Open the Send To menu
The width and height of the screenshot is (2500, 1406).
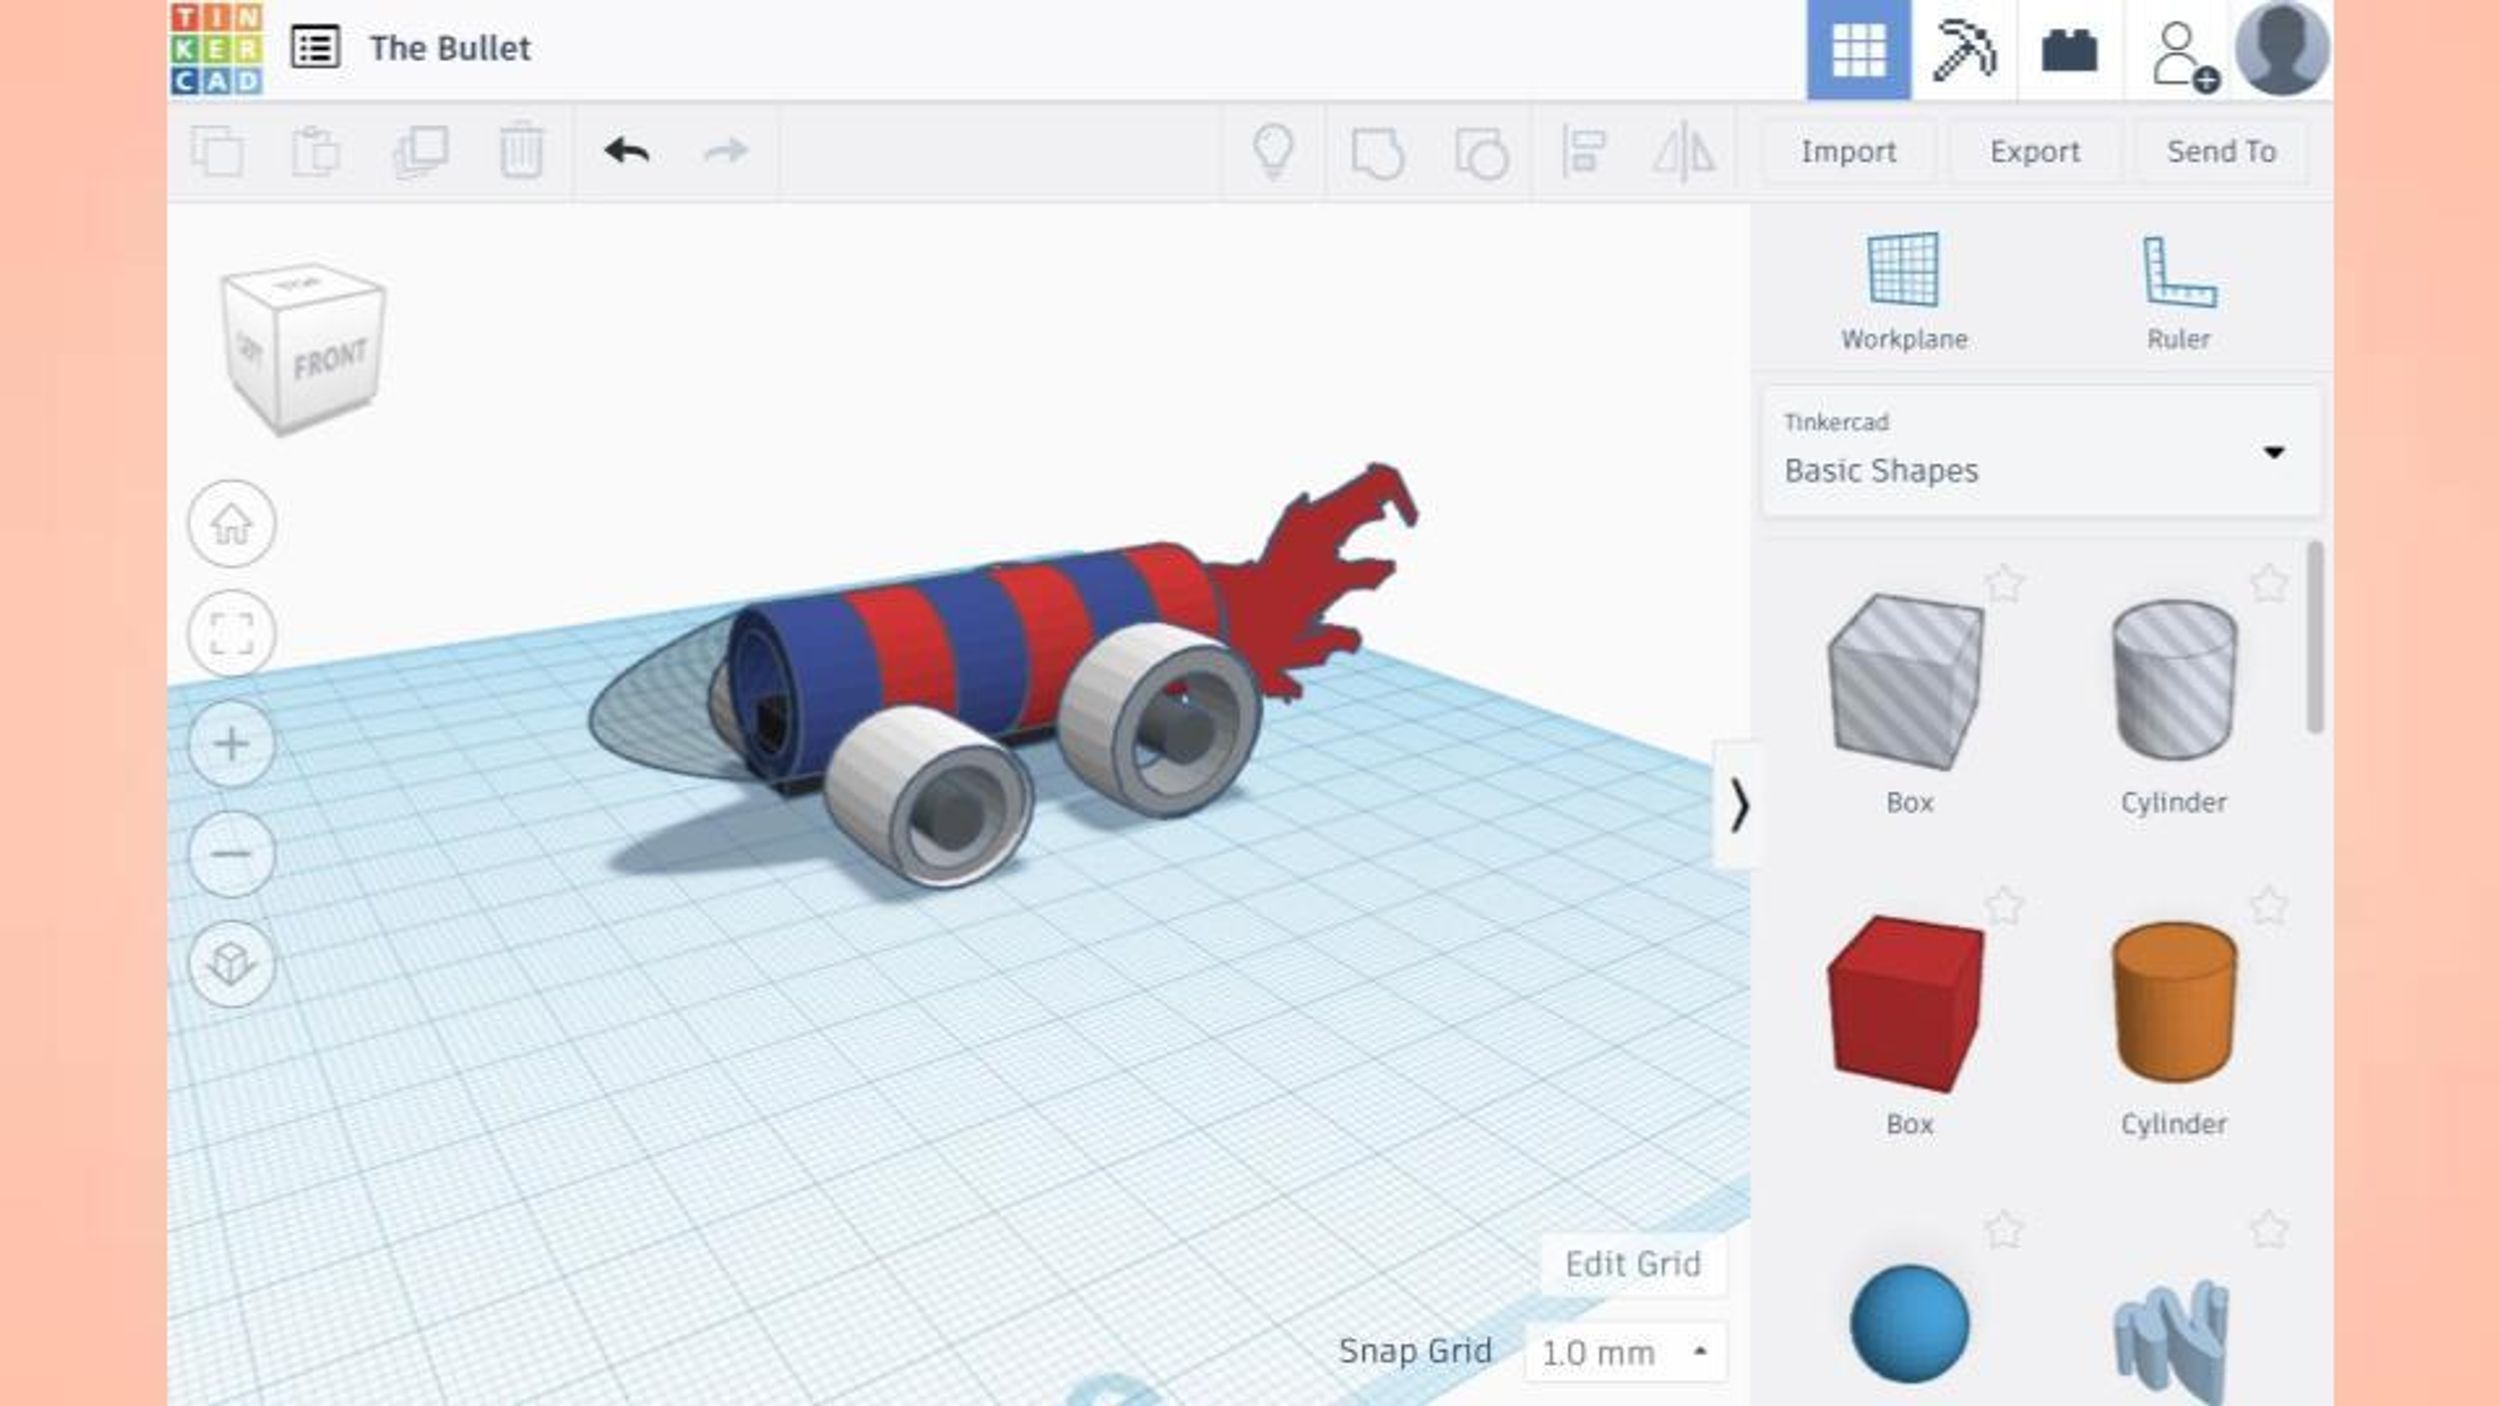[2221, 152]
